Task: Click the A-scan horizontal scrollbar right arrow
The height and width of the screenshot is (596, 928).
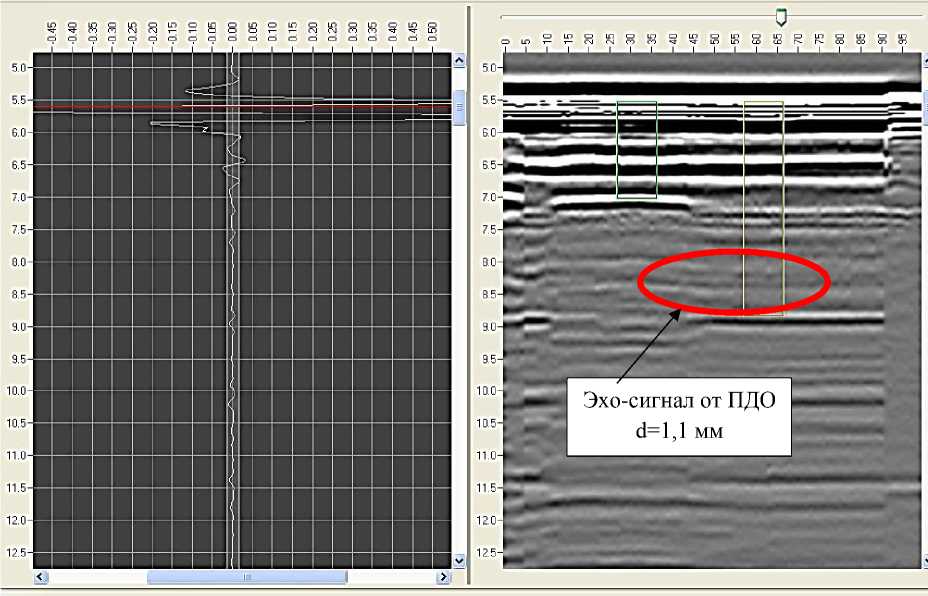Action: 444,576
